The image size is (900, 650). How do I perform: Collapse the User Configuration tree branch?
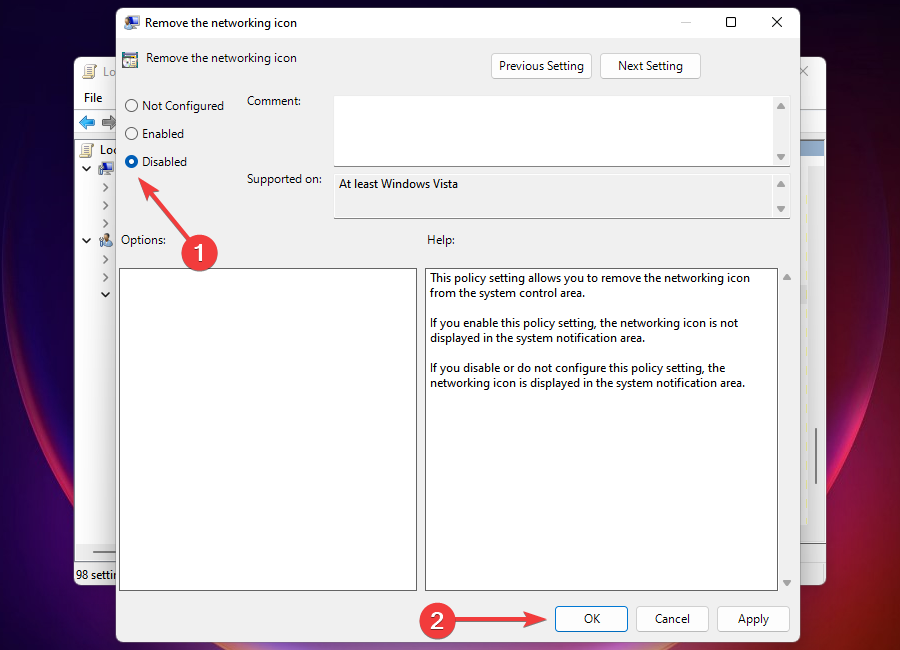coord(86,240)
